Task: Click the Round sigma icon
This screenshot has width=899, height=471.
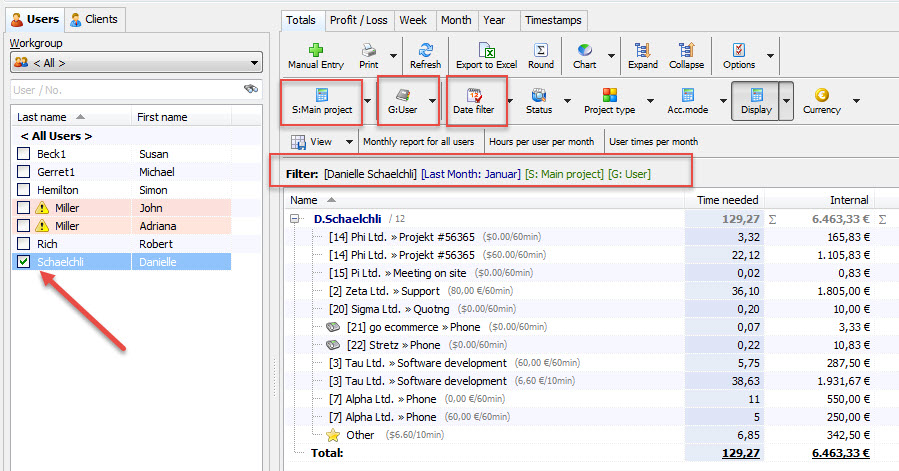Action: (x=541, y=51)
